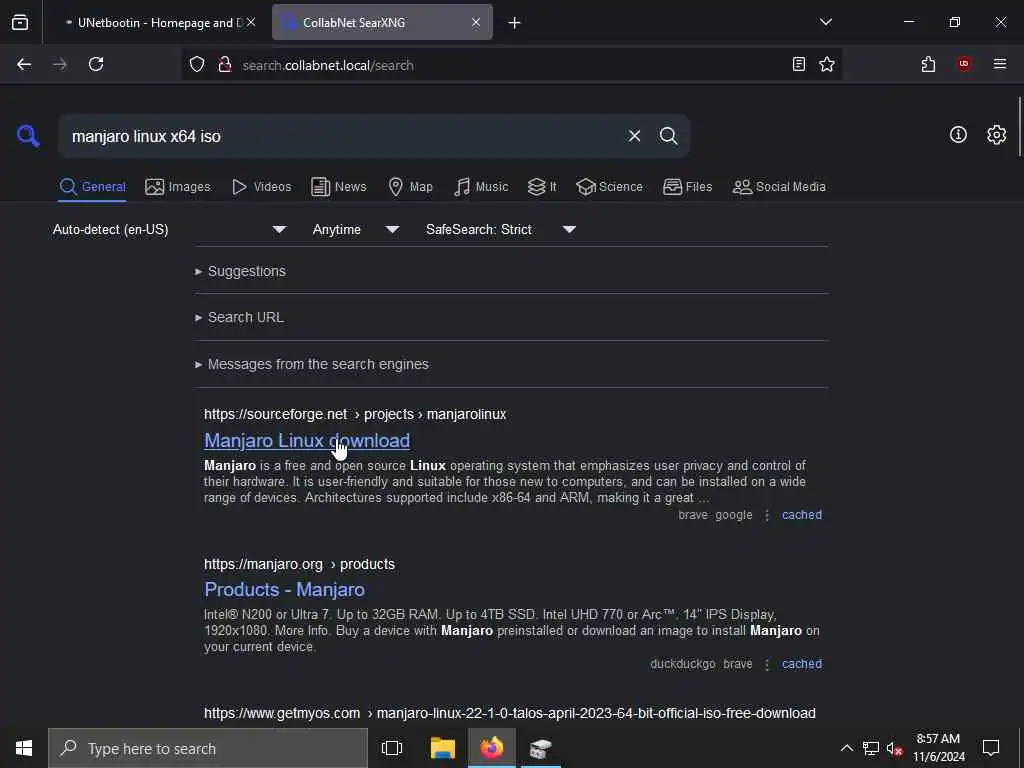Open the Manjaro Linux download link
The height and width of the screenshot is (768, 1024).
[307, 441]
